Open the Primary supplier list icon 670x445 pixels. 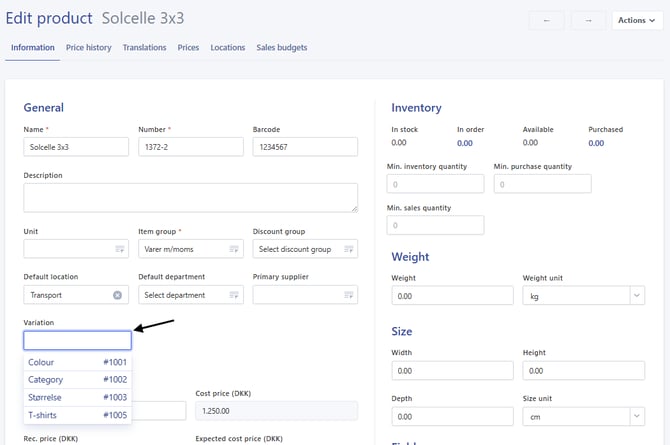coord(349,295)
